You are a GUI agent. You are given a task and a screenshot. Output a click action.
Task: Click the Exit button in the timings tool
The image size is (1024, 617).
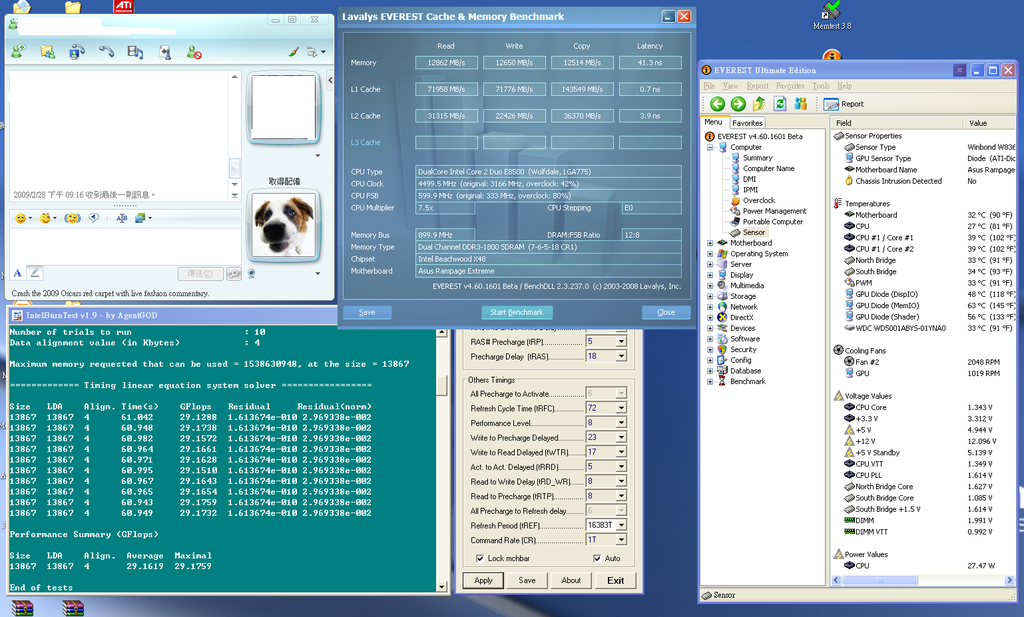click(x=615, y=580)
